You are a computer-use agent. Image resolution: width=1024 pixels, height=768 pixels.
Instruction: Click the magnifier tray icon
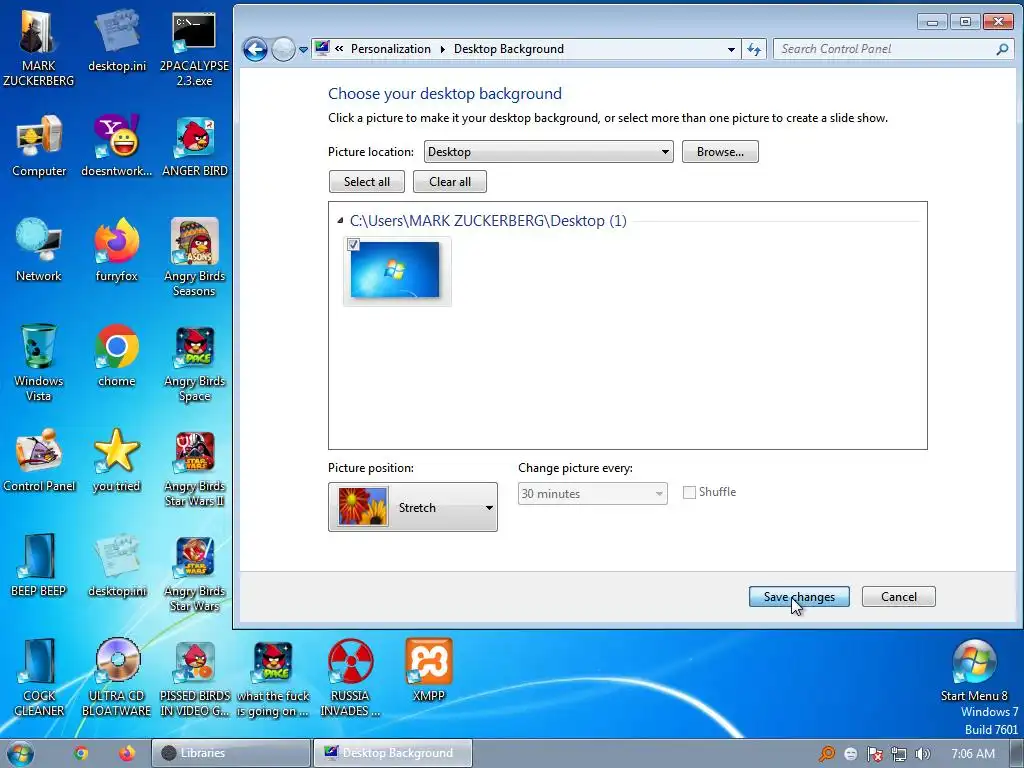827,754
